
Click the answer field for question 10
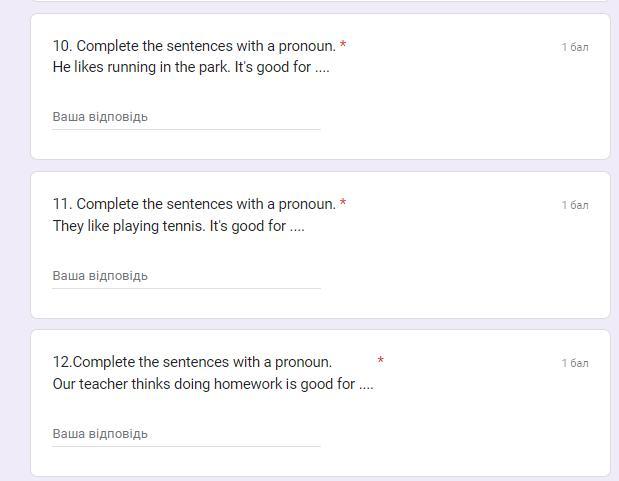pos(186,117)
